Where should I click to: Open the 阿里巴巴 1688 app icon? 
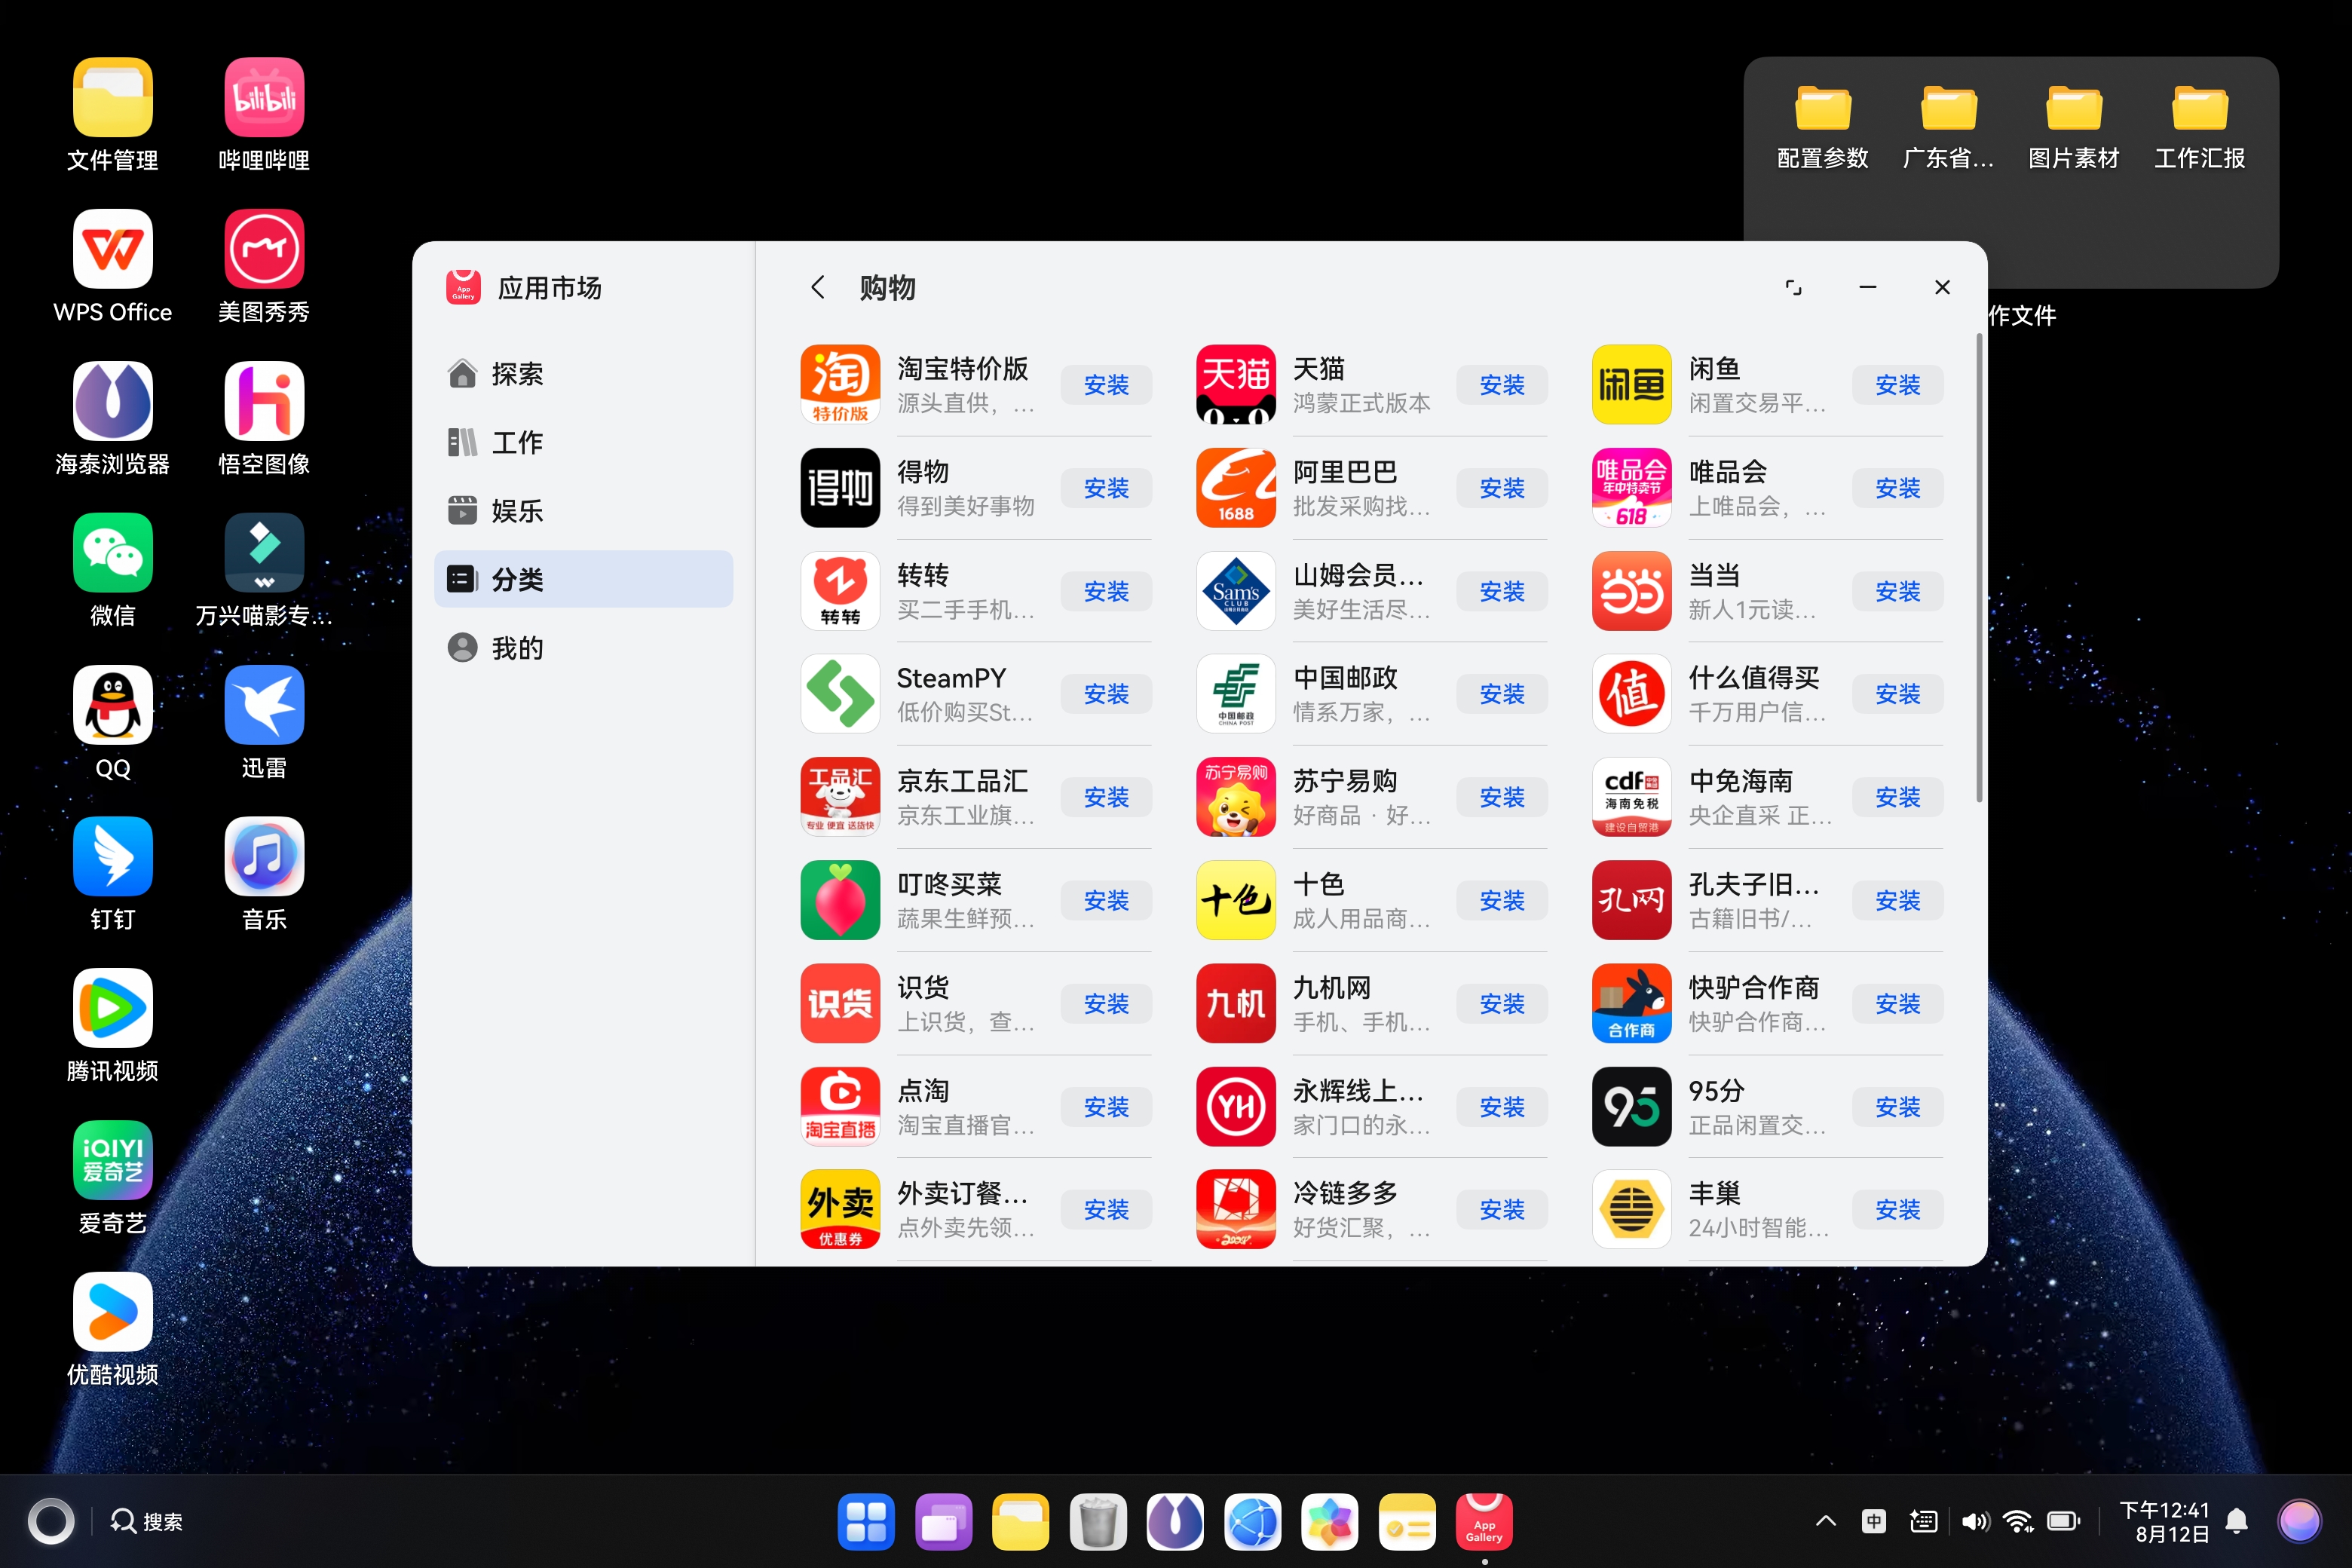pos(1236,488)
